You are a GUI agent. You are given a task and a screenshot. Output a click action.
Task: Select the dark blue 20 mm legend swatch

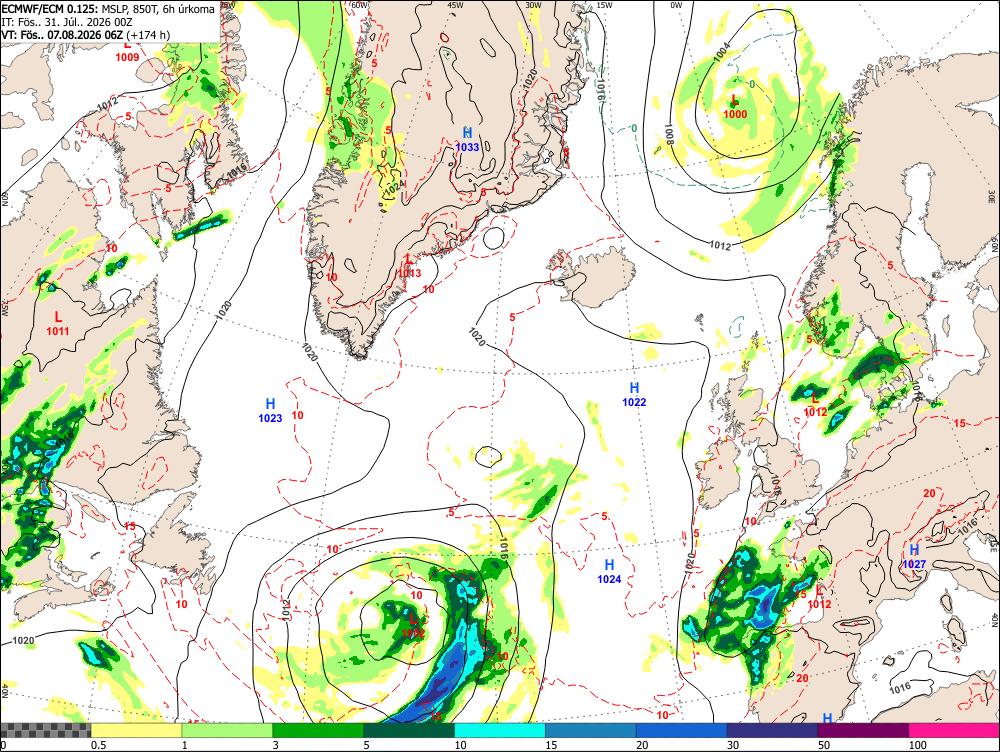(682, 730)
